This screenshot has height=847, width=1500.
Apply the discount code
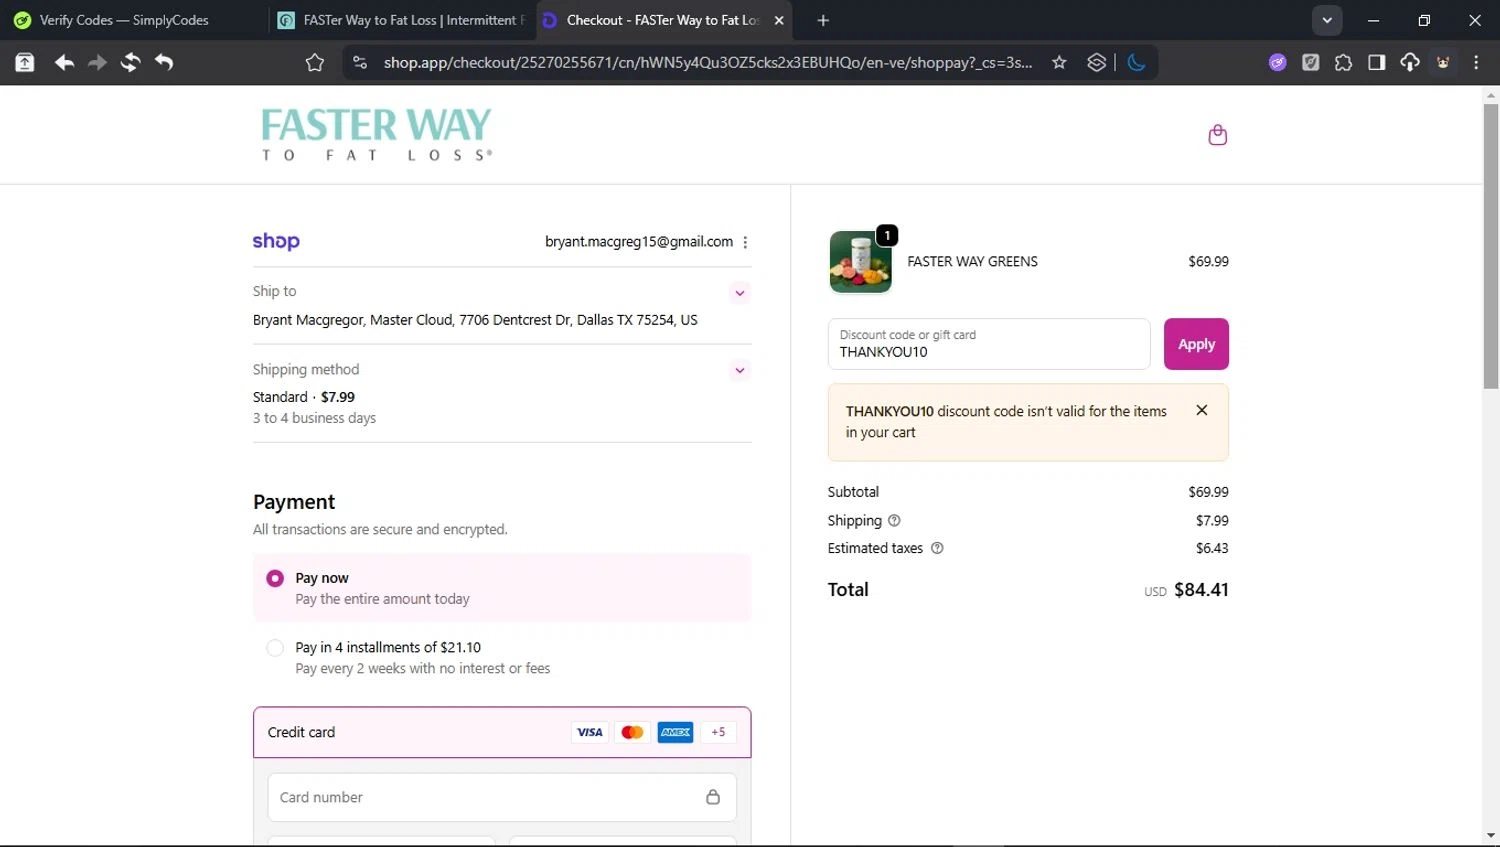tap(1196, 344)
